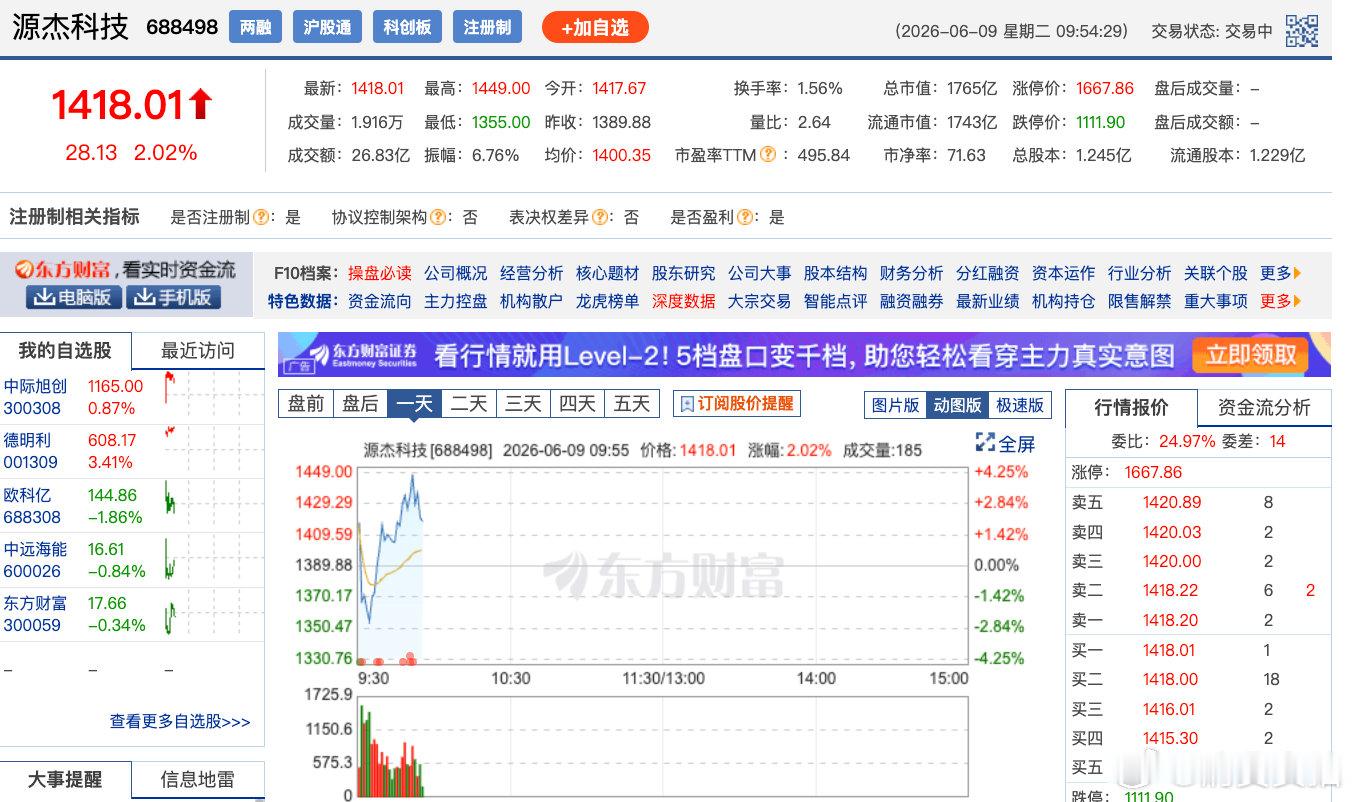
Task: Open 中远海能 in watchlist
Action: coord(36,549)
